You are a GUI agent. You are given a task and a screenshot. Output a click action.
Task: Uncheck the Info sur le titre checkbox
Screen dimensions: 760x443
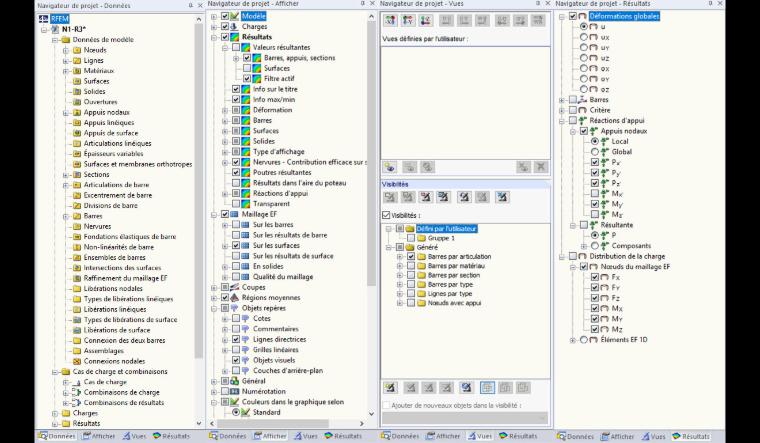coord(236,89)
